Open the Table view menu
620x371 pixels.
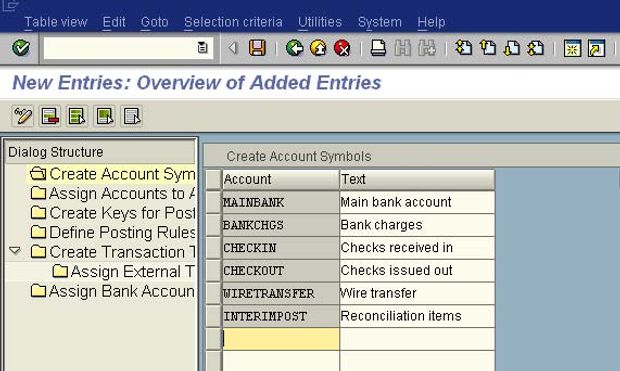[x=56, y=22]
